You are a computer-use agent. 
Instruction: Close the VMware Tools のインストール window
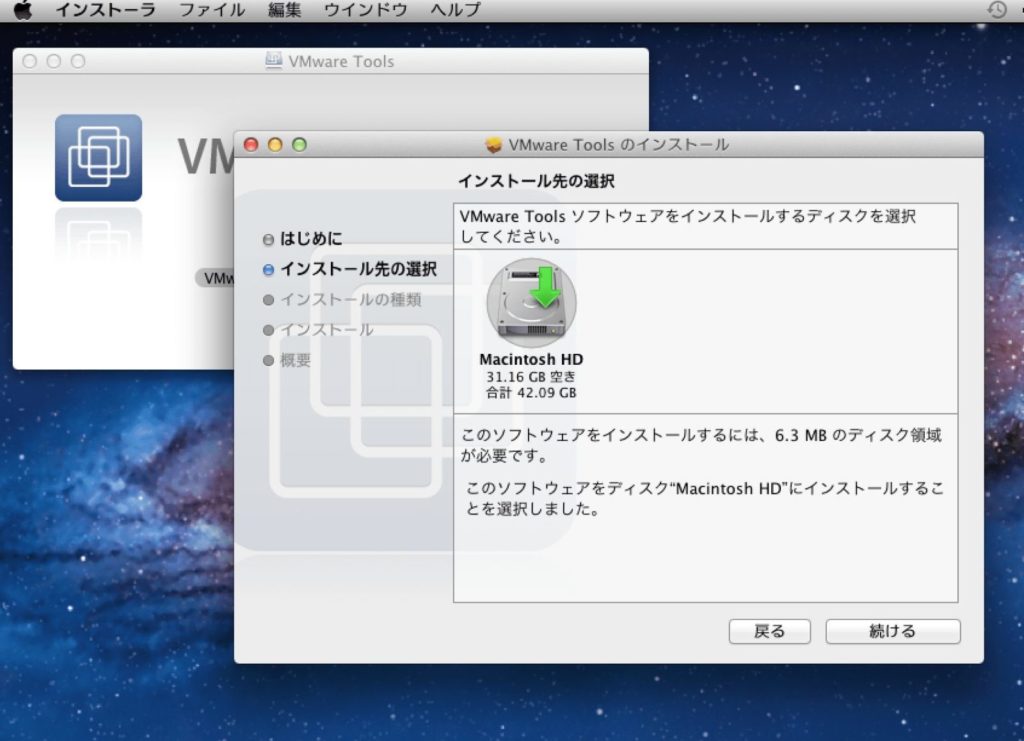[x=251, y=144]
